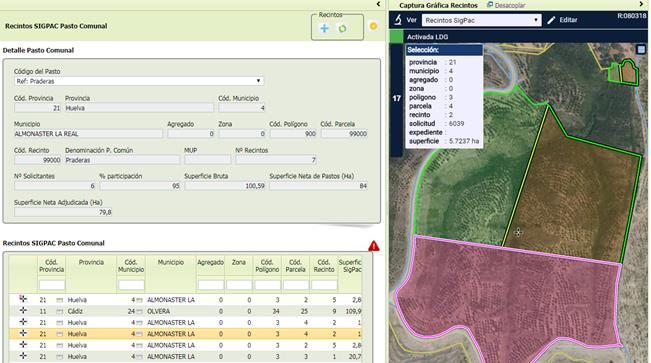Click the Cód. Parcela column filter box
Screen dimensions: 651x363
(296, 285)
